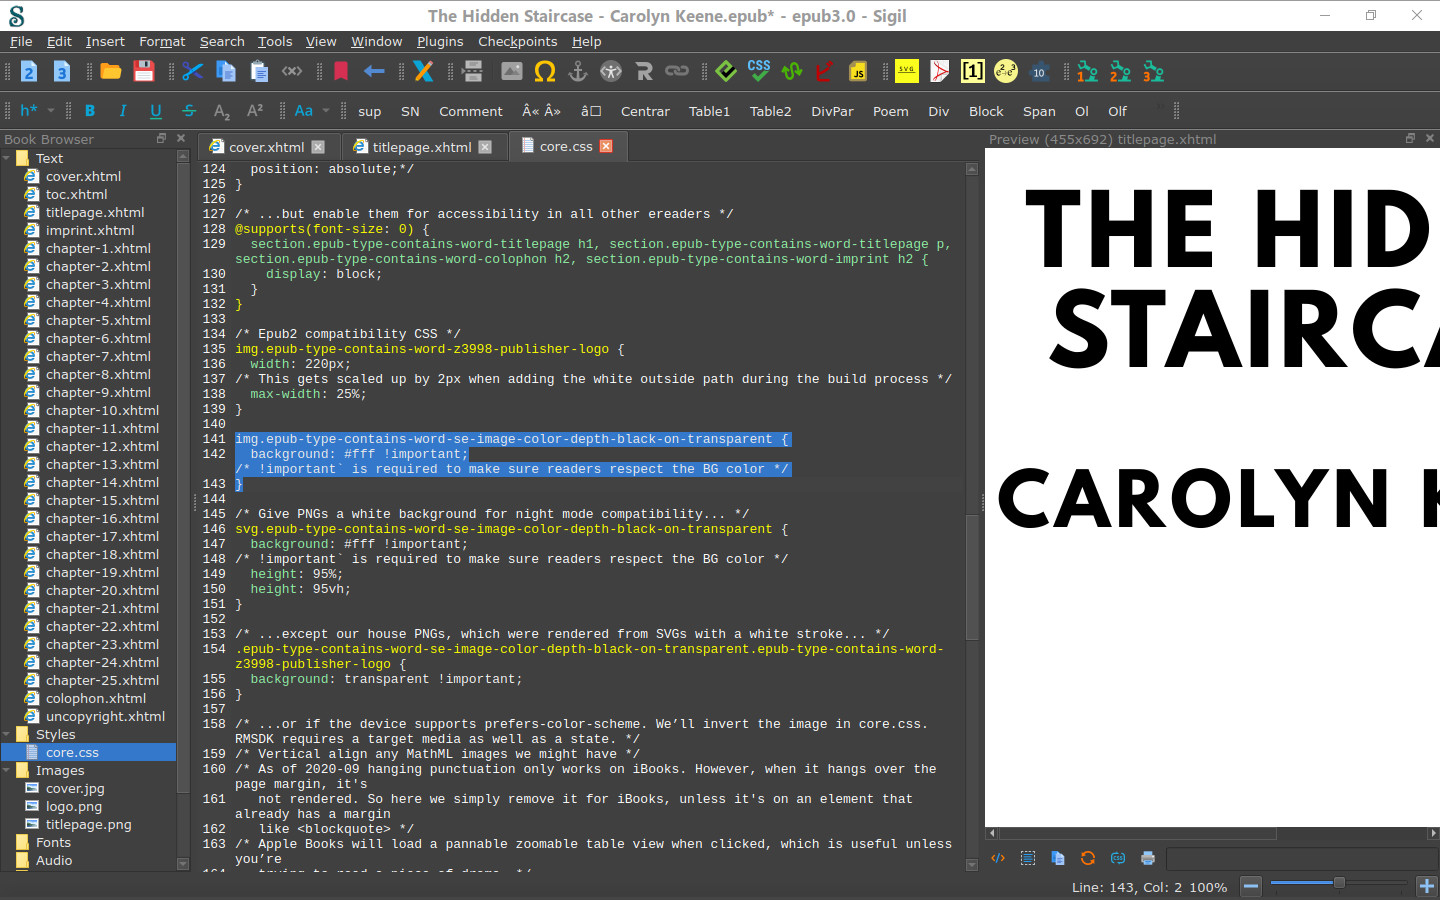
Task: Click the yellow JS plugin icon
Action: point(858,72)
